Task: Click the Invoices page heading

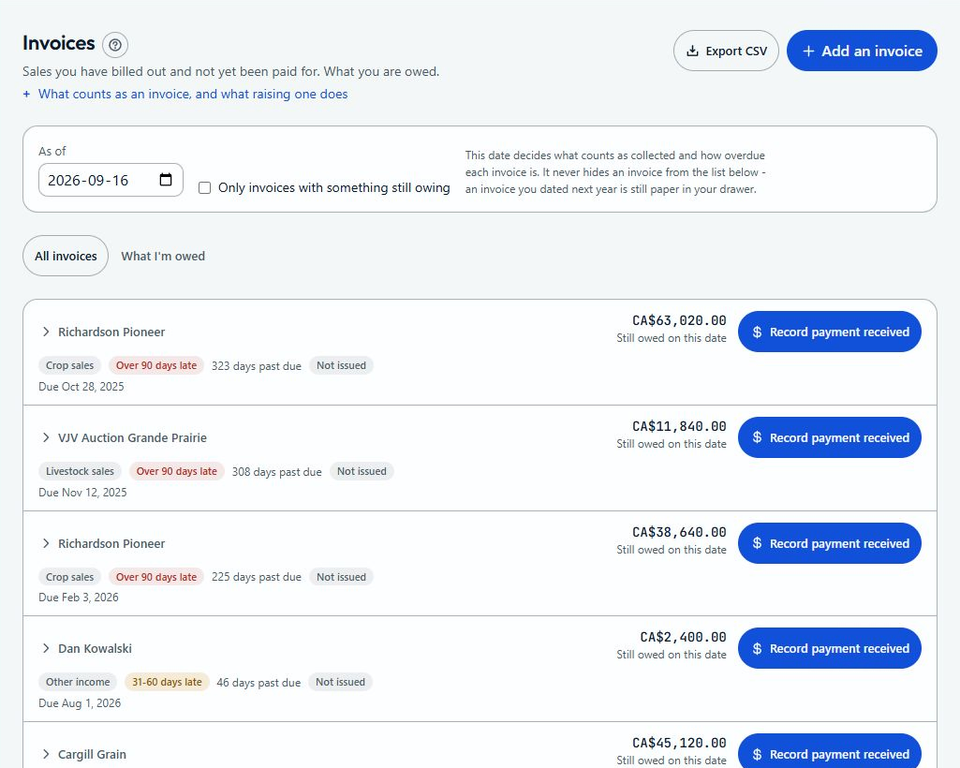Action: point(59,43)
